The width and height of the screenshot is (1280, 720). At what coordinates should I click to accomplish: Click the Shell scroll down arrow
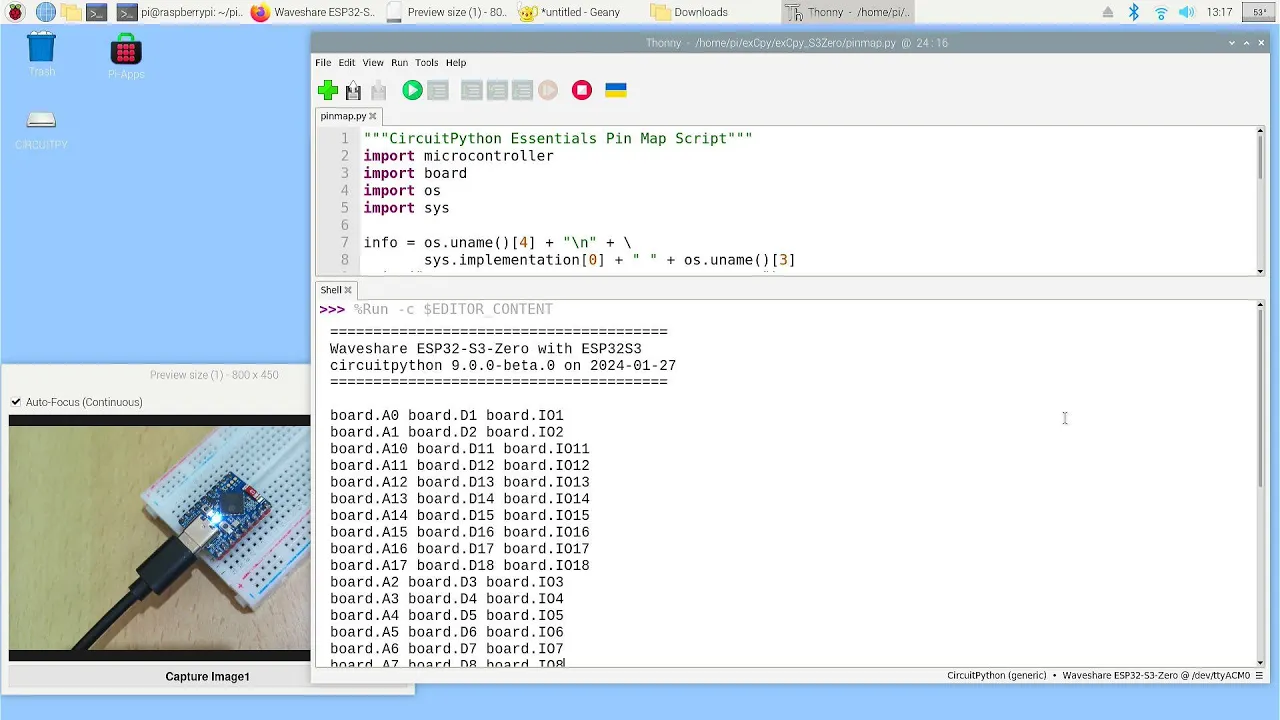[x=1260, y=661]
